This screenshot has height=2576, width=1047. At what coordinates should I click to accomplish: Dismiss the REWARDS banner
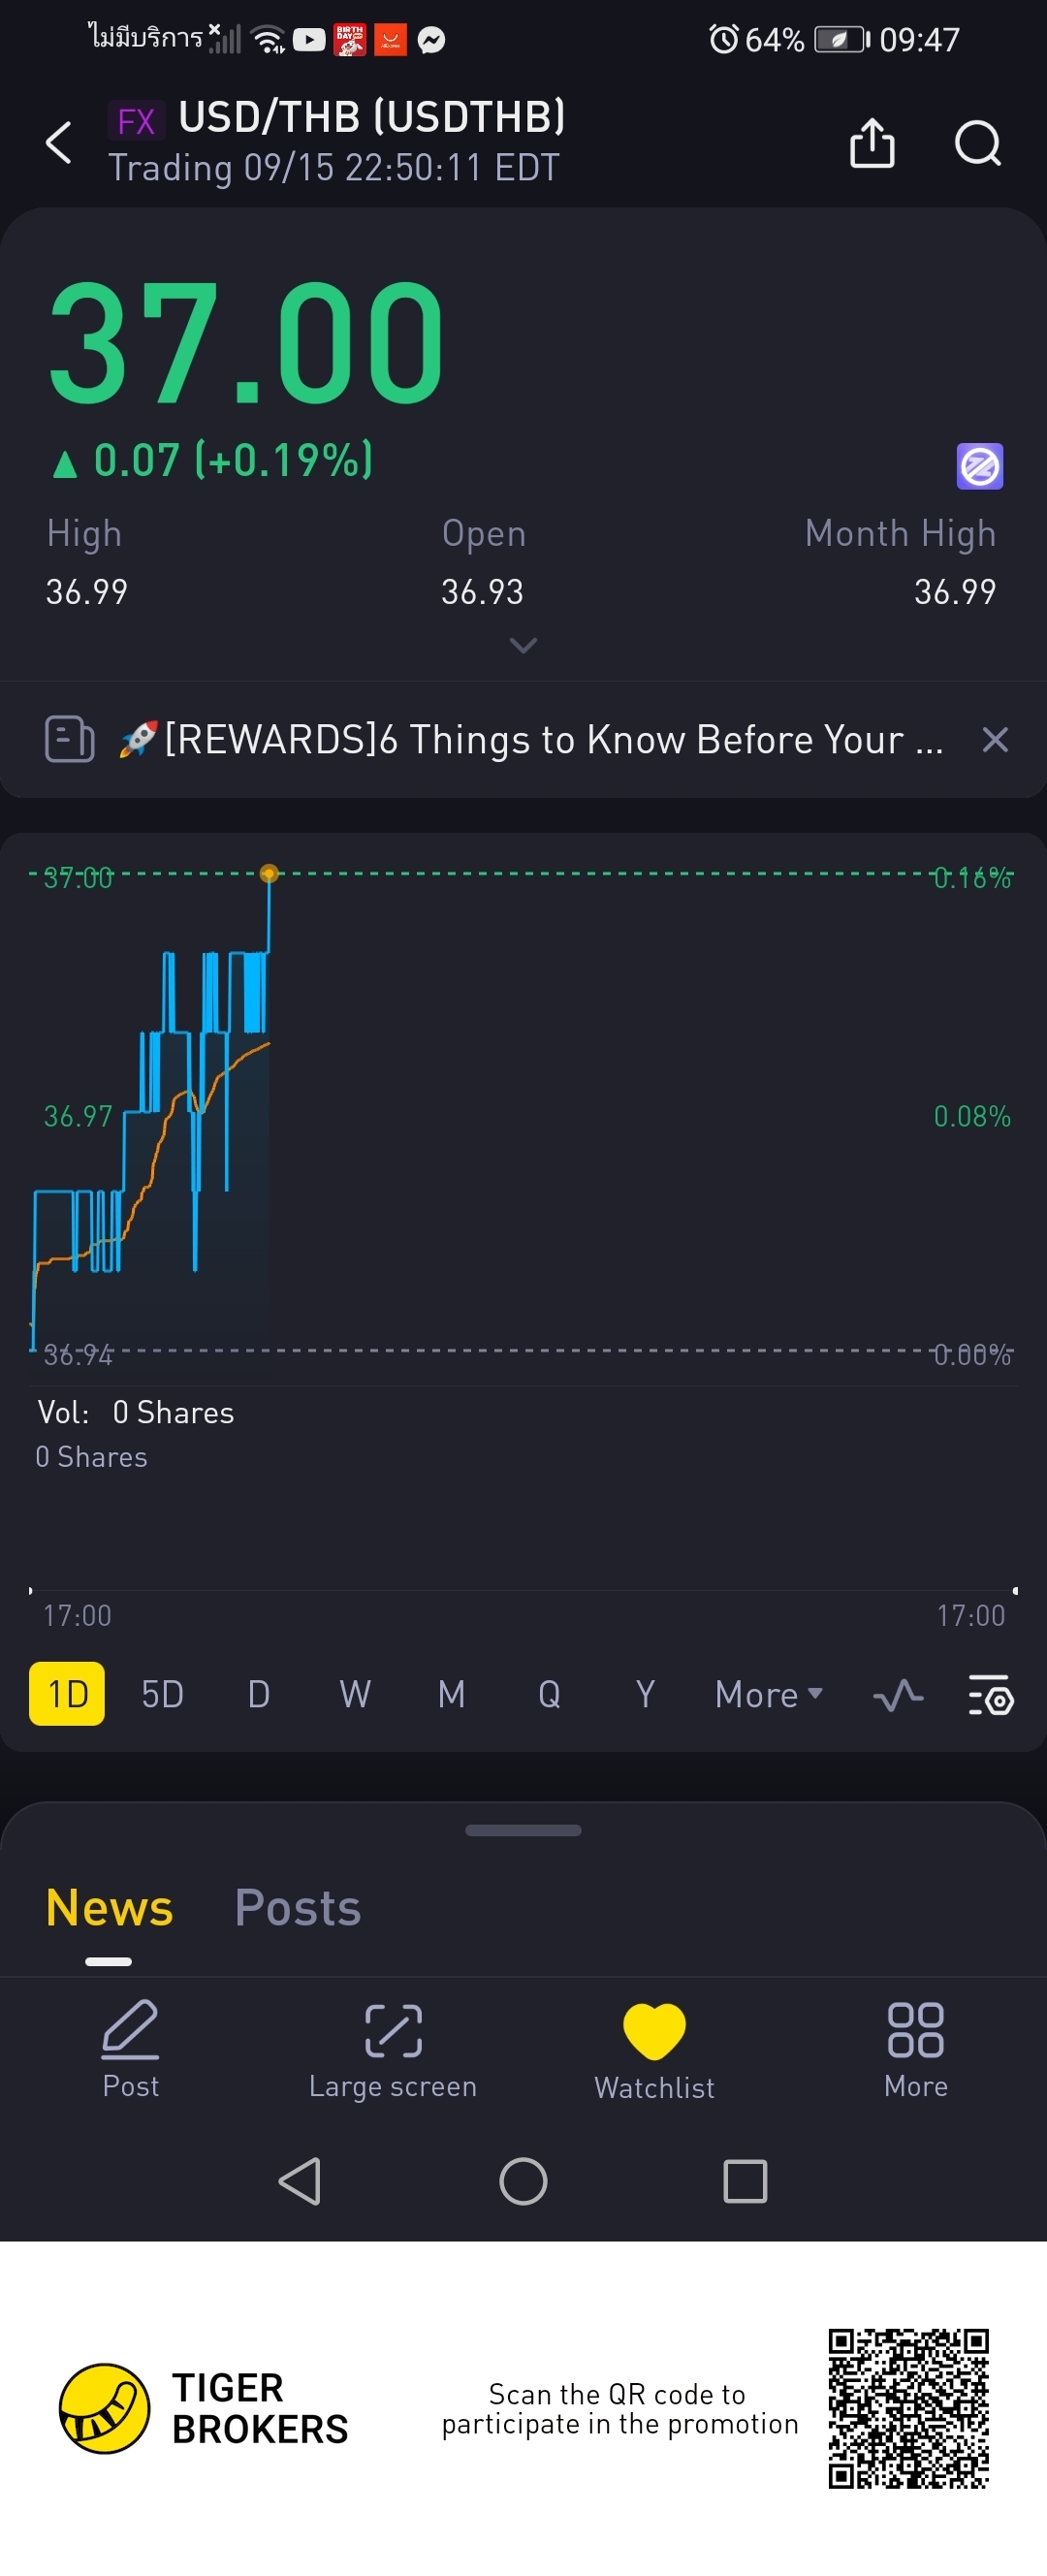(994, 740)
